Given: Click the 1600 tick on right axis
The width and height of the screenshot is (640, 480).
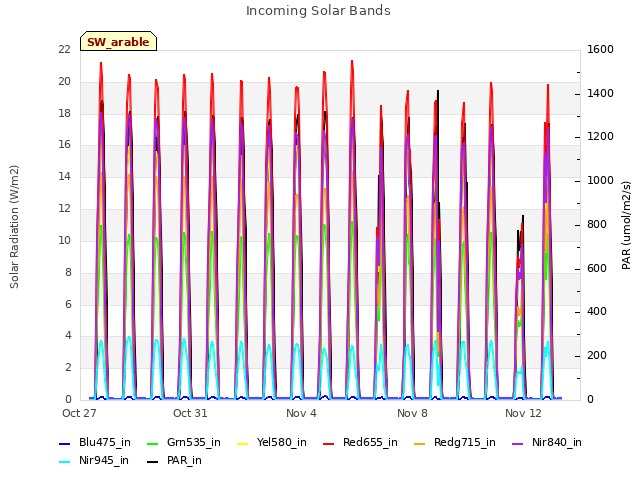Looking at the screenshot, I should (x=600, y=49).
